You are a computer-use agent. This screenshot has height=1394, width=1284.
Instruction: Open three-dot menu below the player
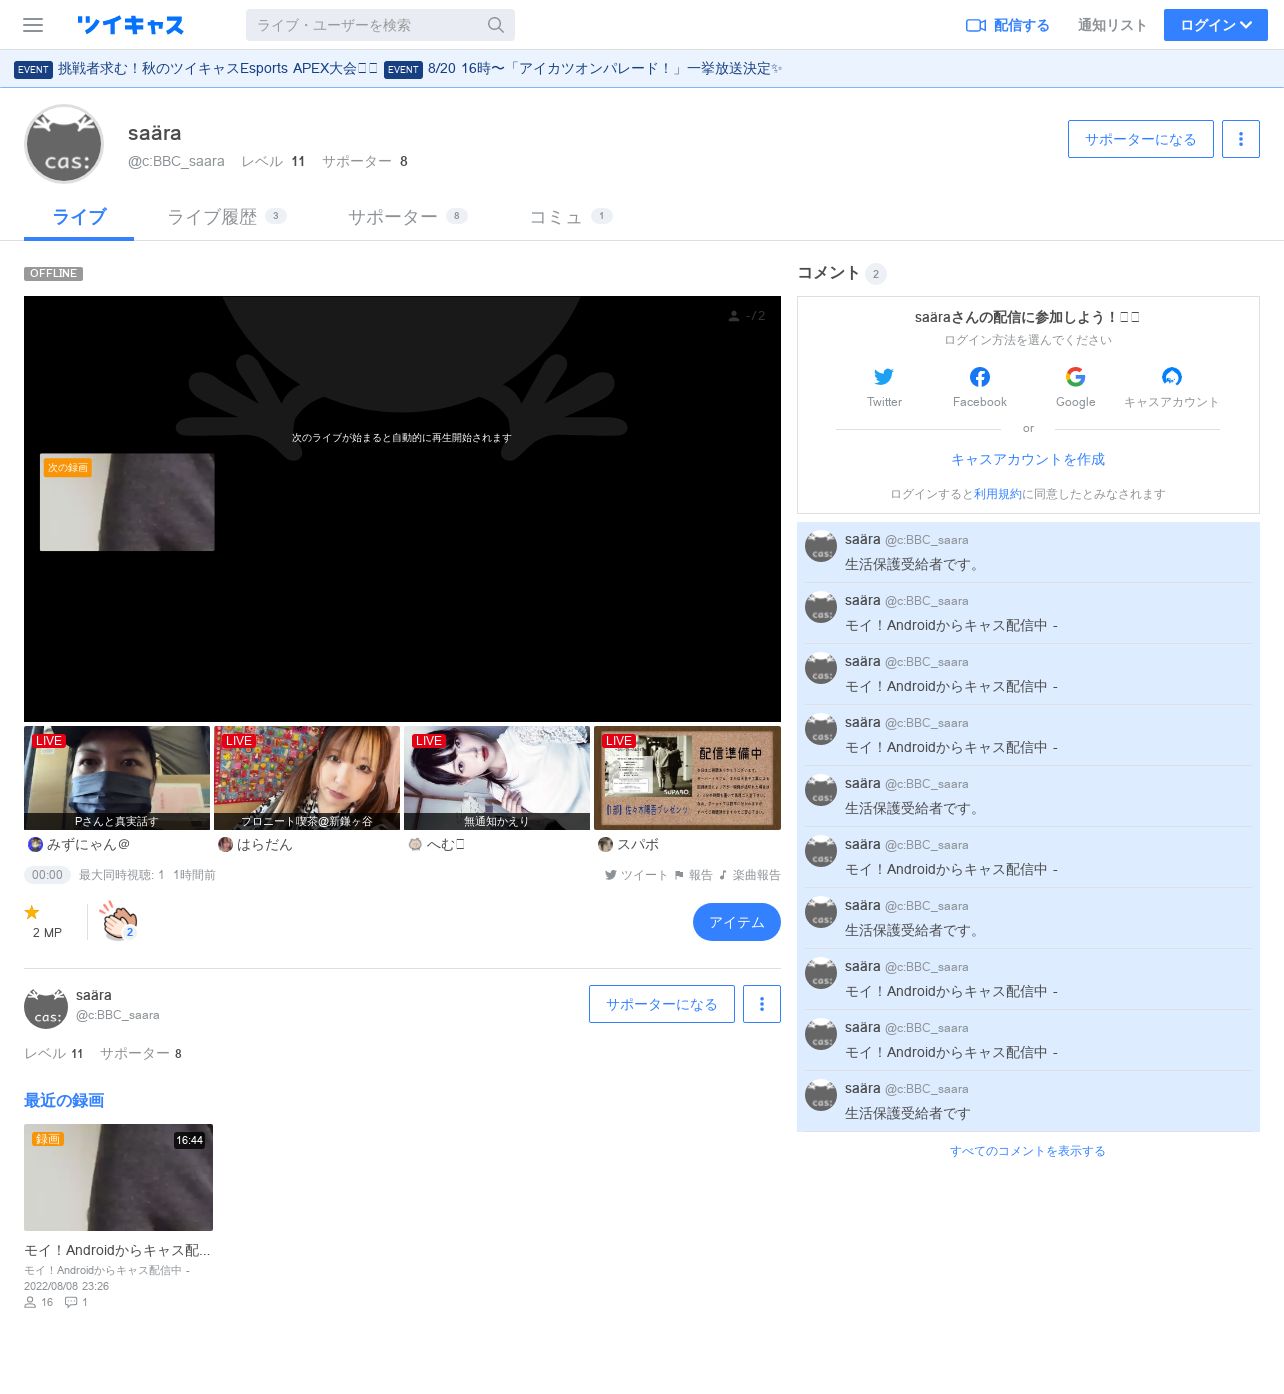(762, 1004)
